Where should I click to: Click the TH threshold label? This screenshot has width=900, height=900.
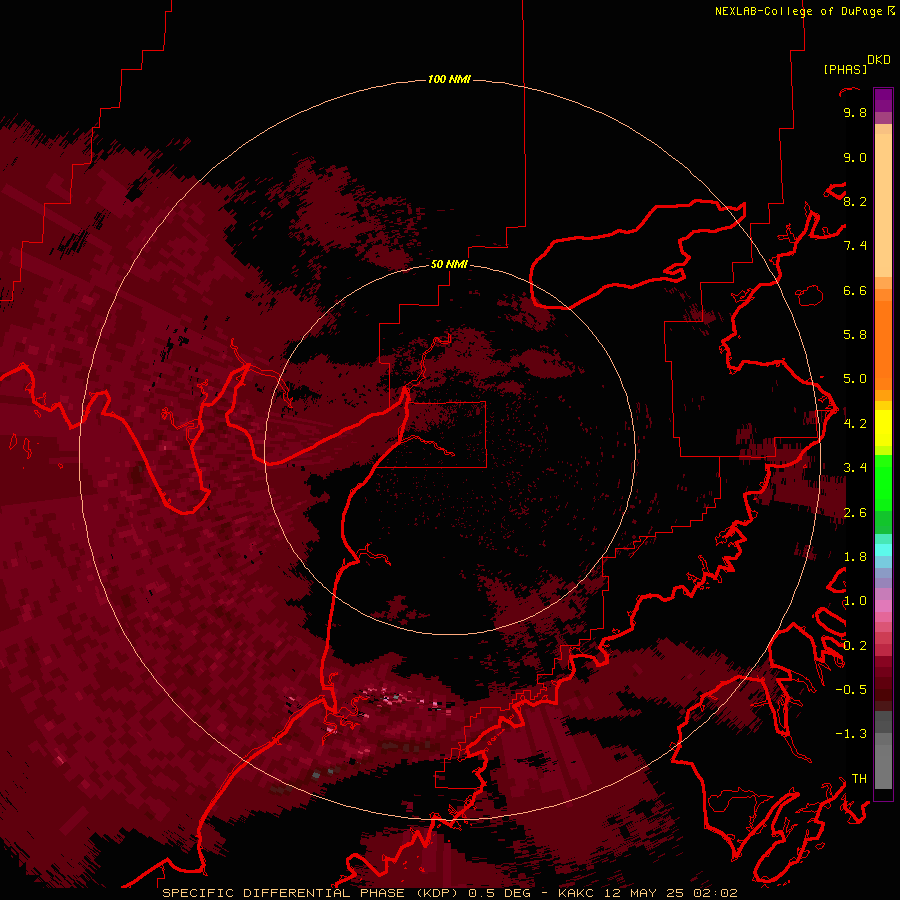[x=859, y=779]
